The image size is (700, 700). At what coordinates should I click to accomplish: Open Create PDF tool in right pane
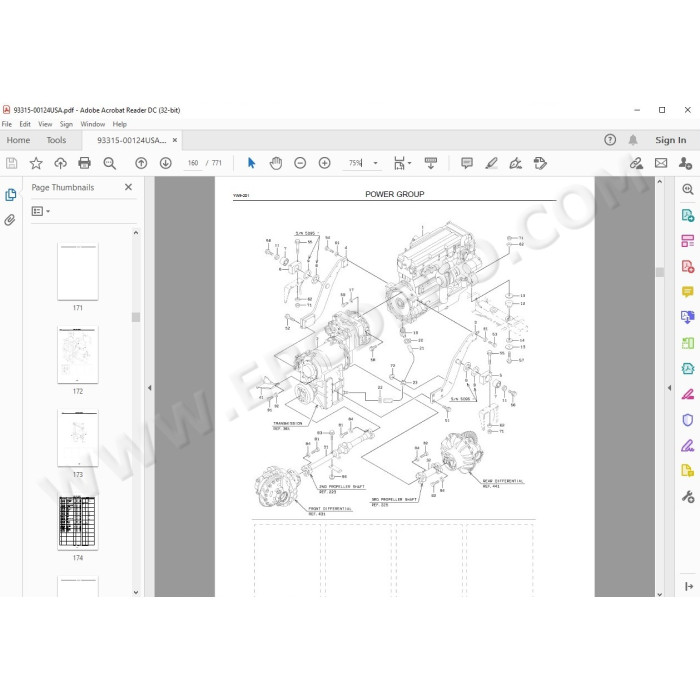688,267
